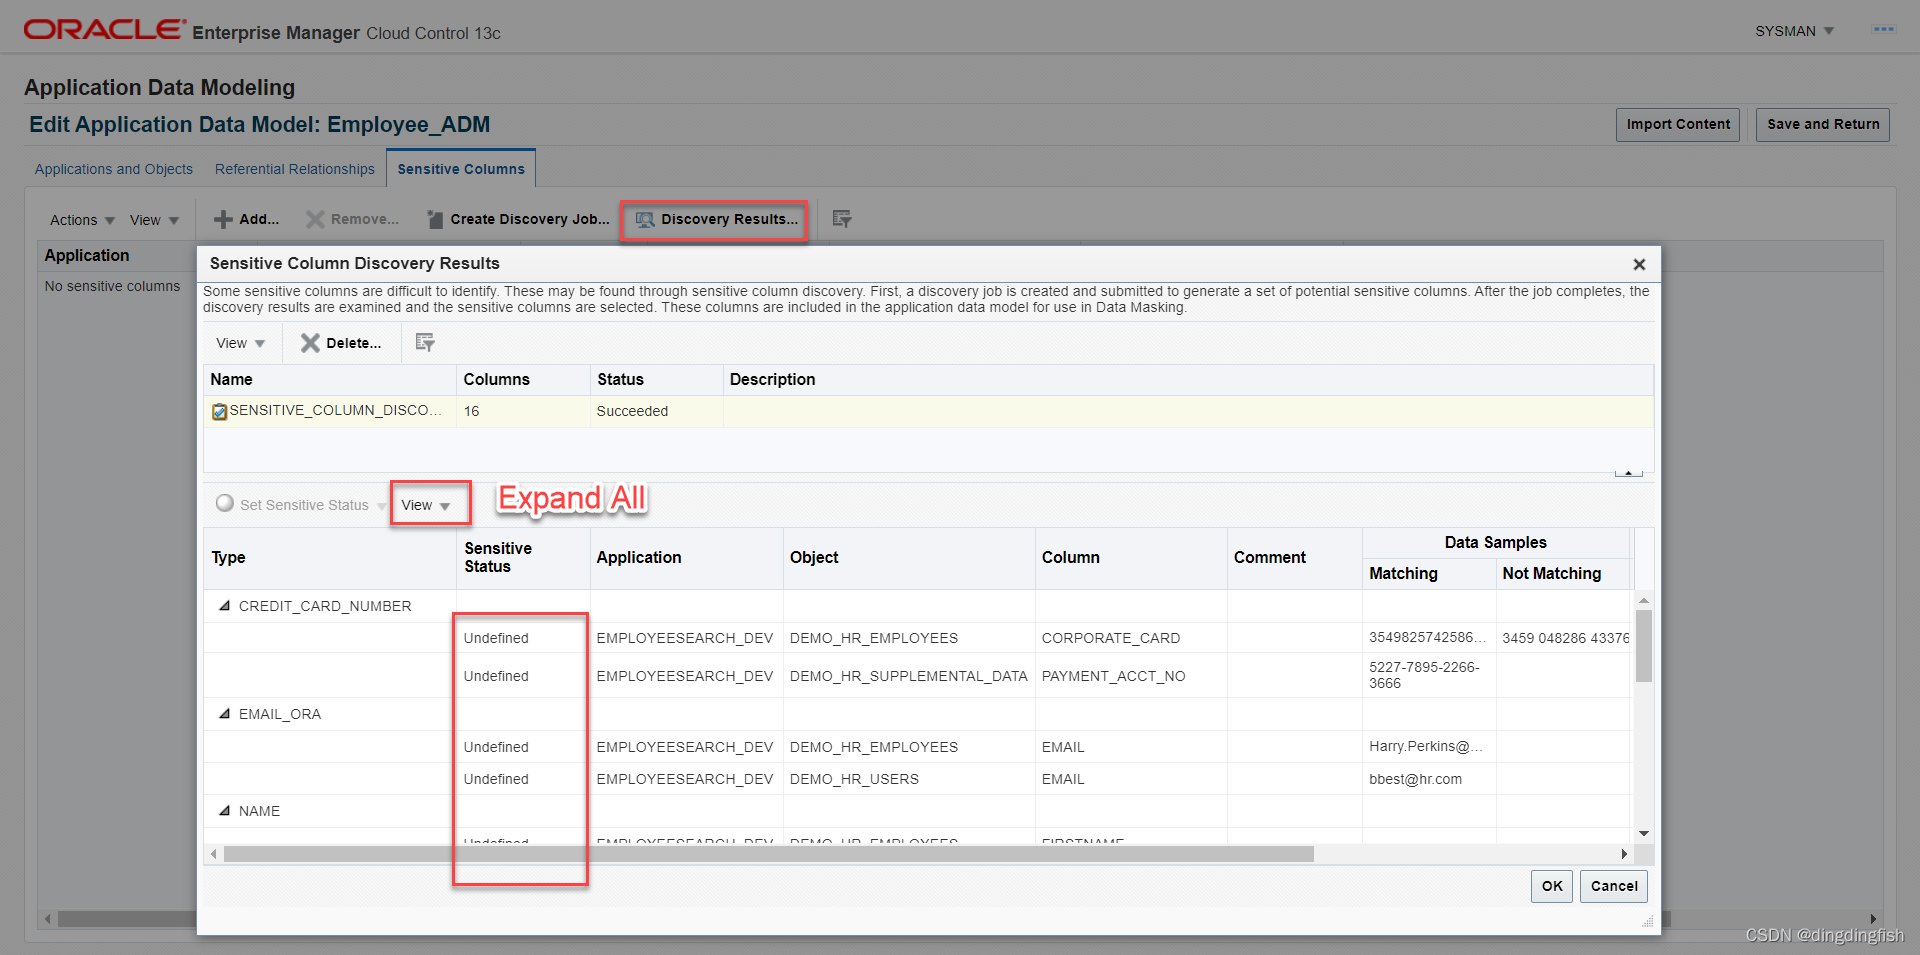The width and height of the screenshot is (1920, 955).
Task: Click the vertical scrollbar thumb in results table
Action: pos(1644,646)
